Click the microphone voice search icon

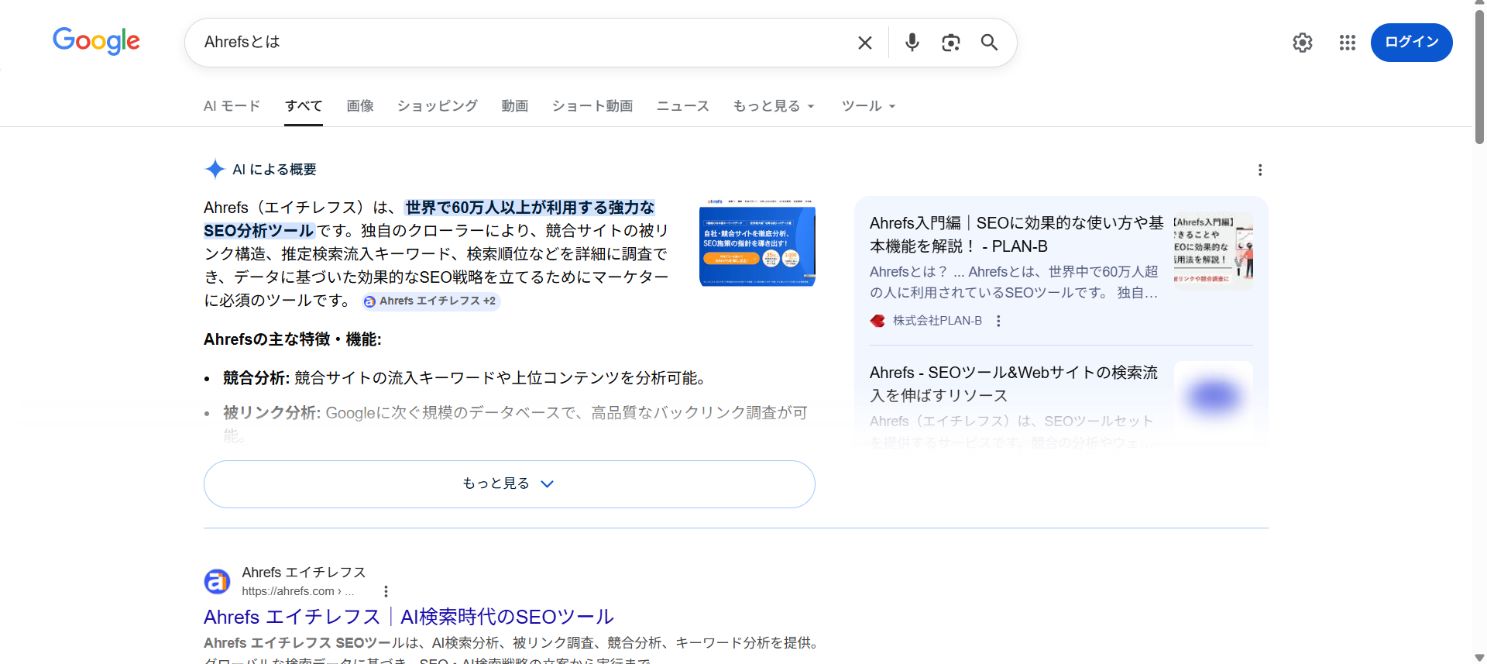click(x=911, y=42)
